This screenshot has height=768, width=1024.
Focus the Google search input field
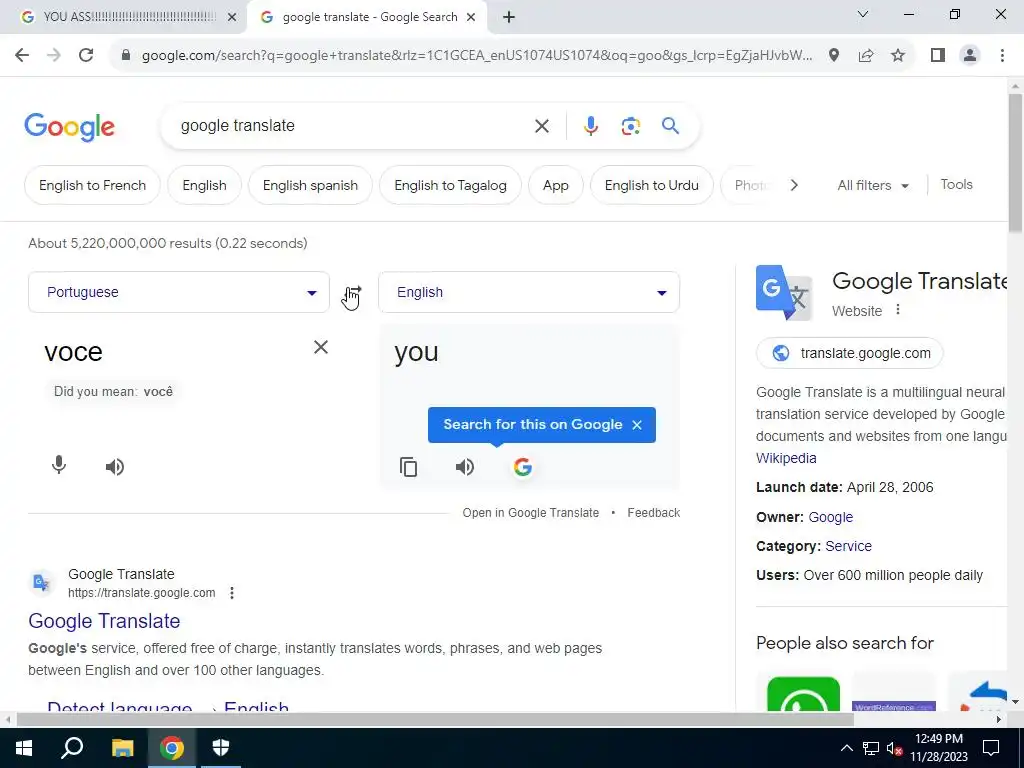[x=353, y=126]
